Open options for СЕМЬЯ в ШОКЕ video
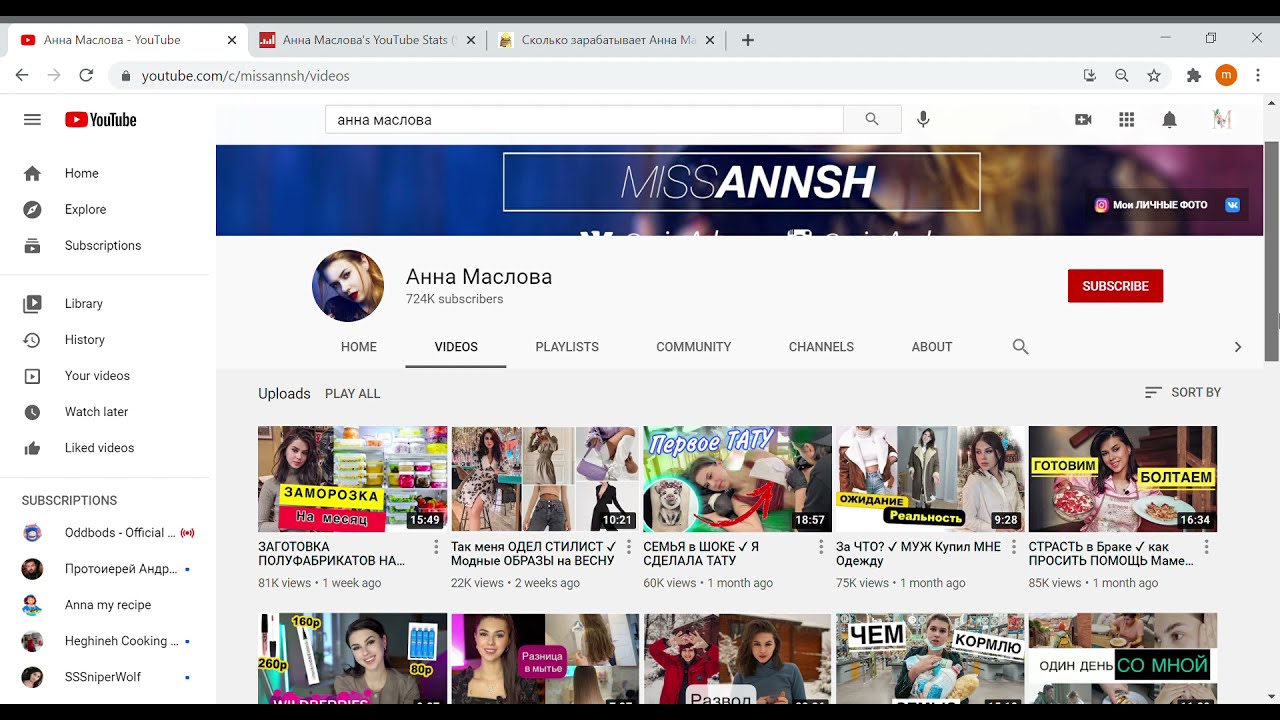Viewport: 1280px width, 720px height. (821, 547)
